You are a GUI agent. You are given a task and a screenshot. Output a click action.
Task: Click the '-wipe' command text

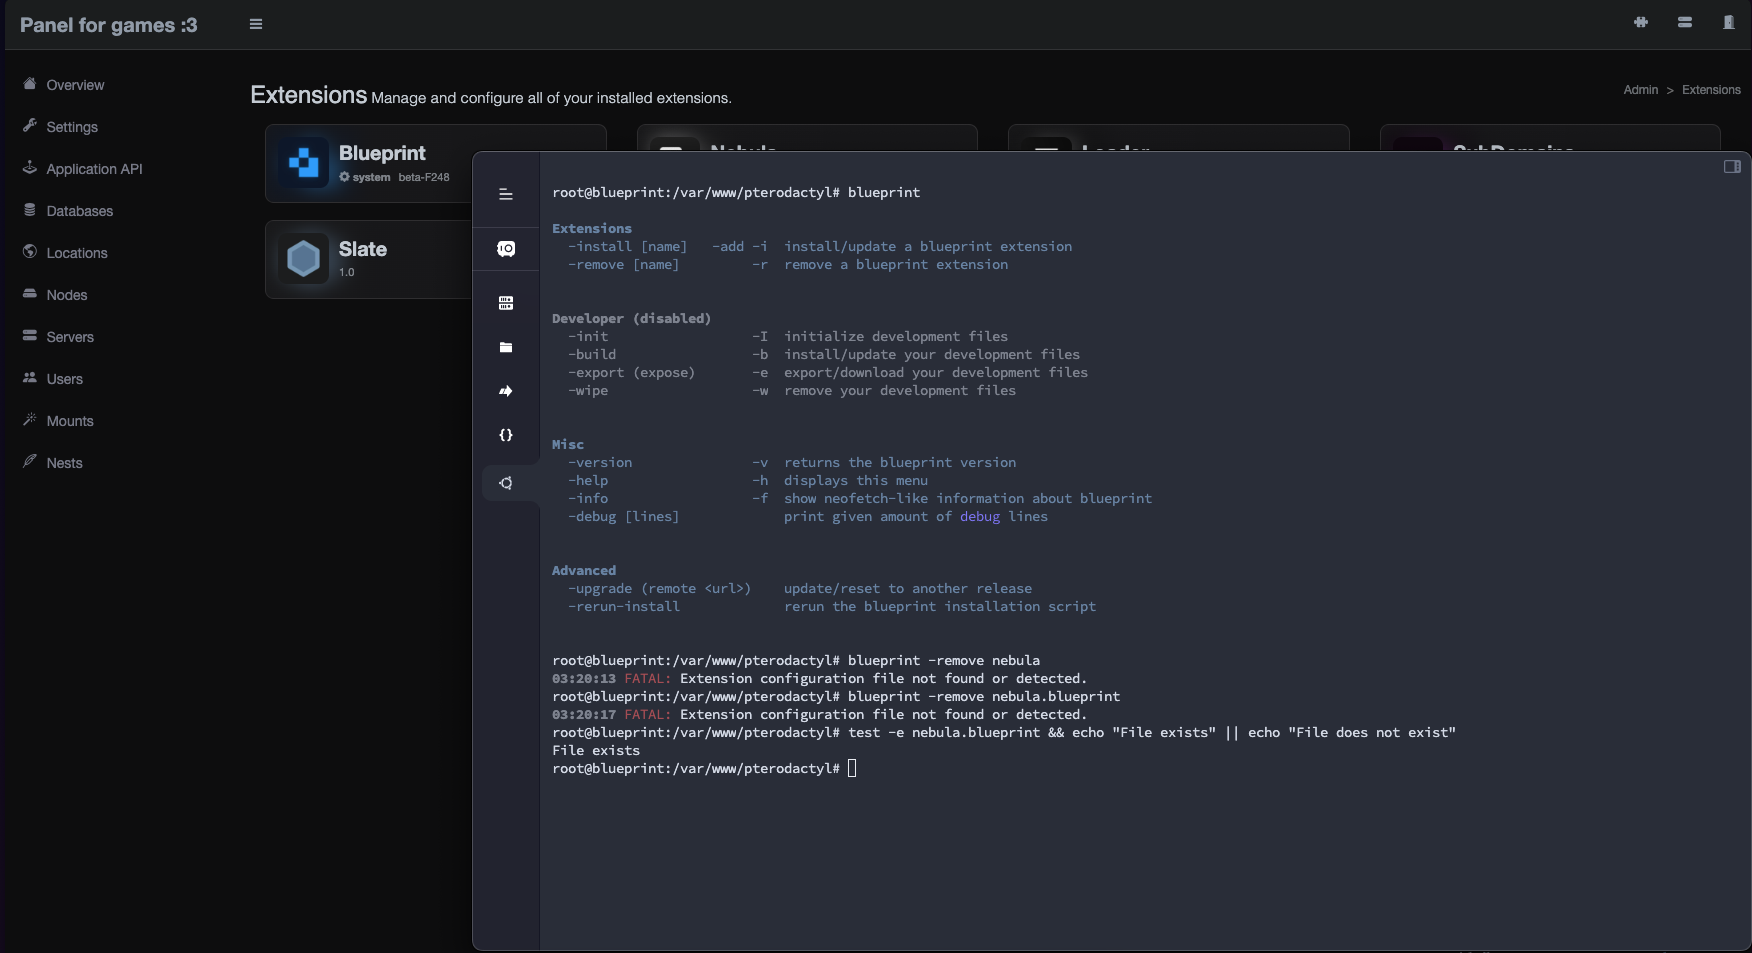[588, 390]
